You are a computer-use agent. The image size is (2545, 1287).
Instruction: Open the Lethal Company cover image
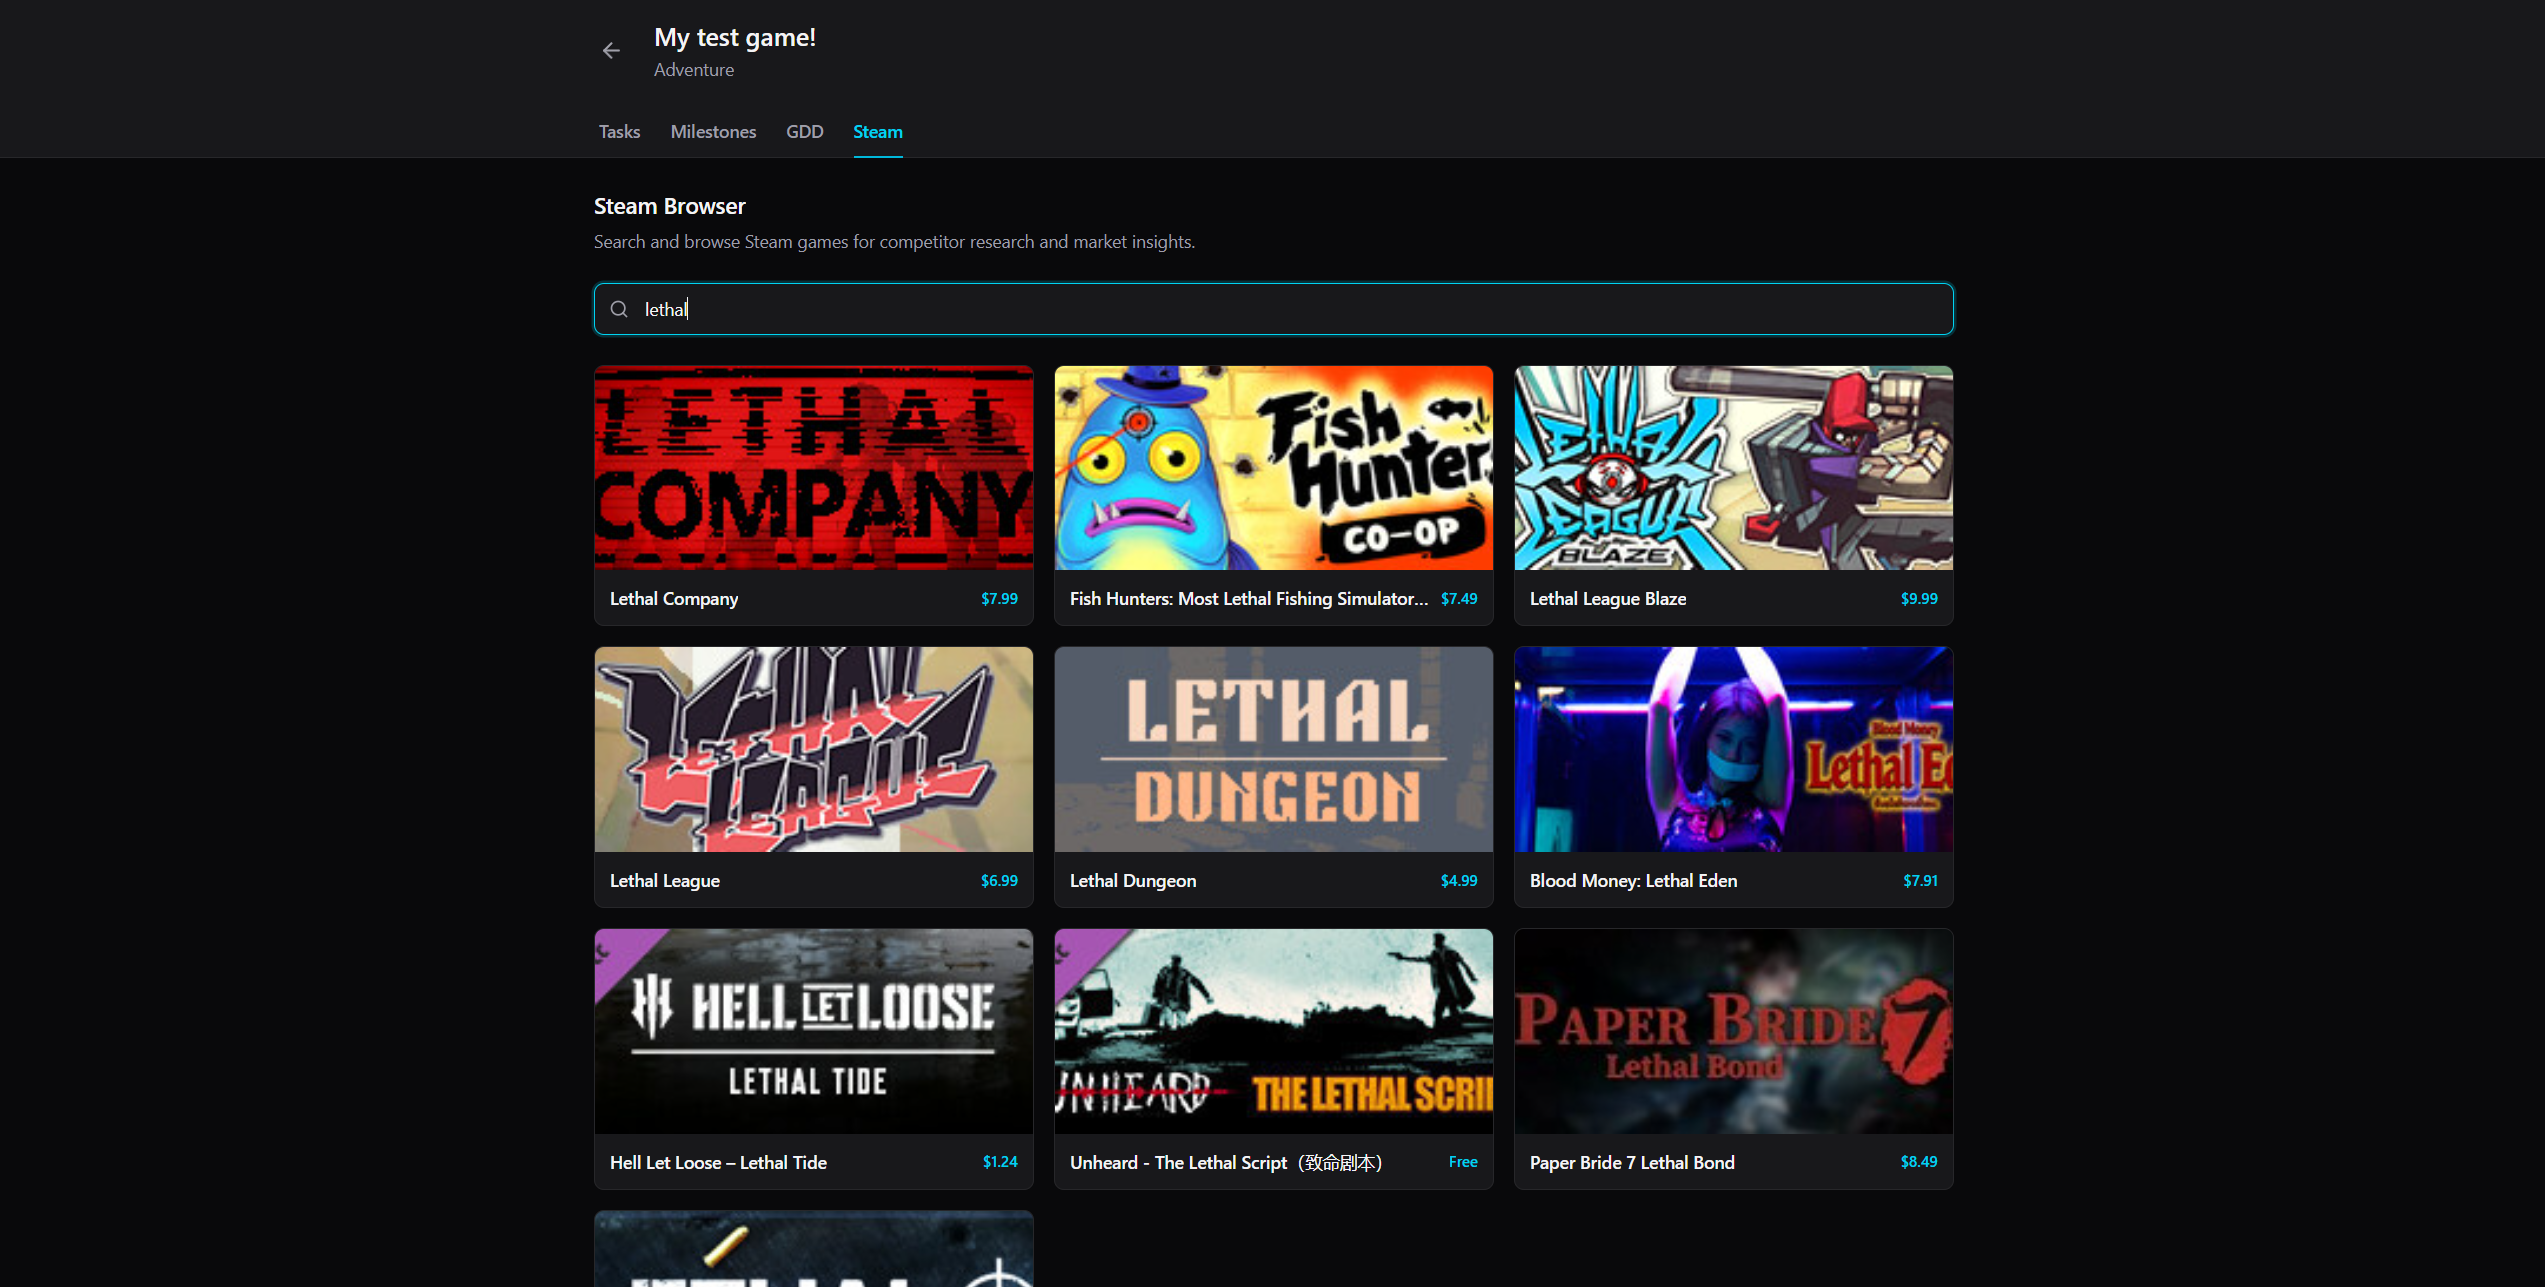814,468
